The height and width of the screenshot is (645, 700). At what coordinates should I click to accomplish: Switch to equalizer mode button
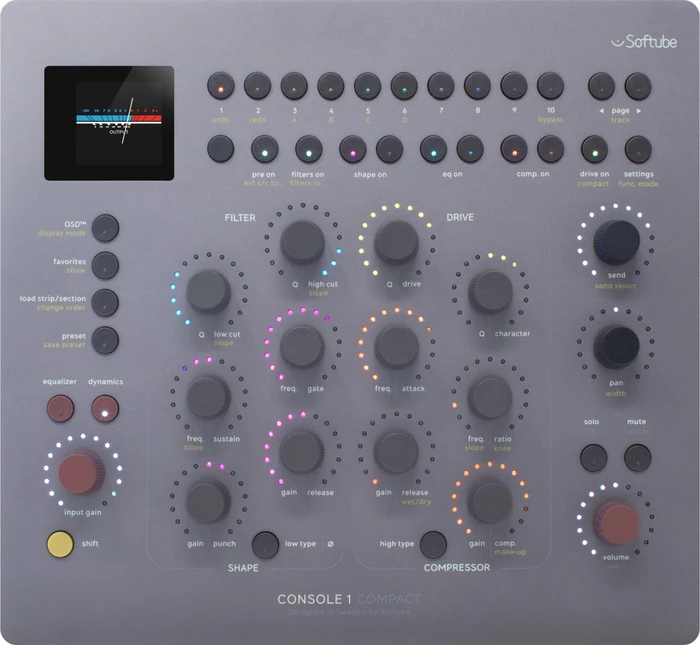point(61,408)
